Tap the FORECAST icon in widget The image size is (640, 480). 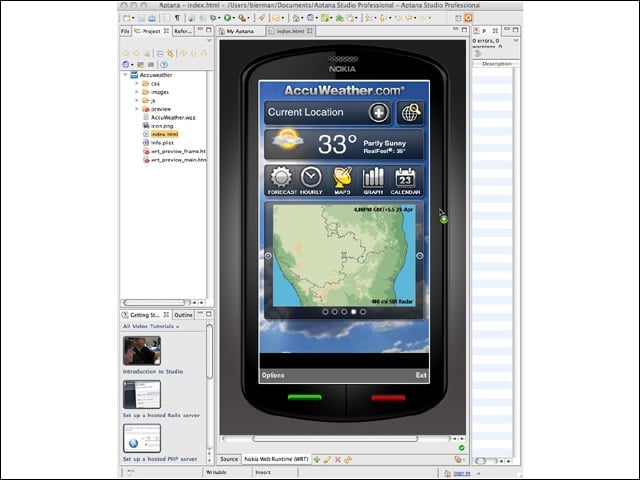point(281,181)
